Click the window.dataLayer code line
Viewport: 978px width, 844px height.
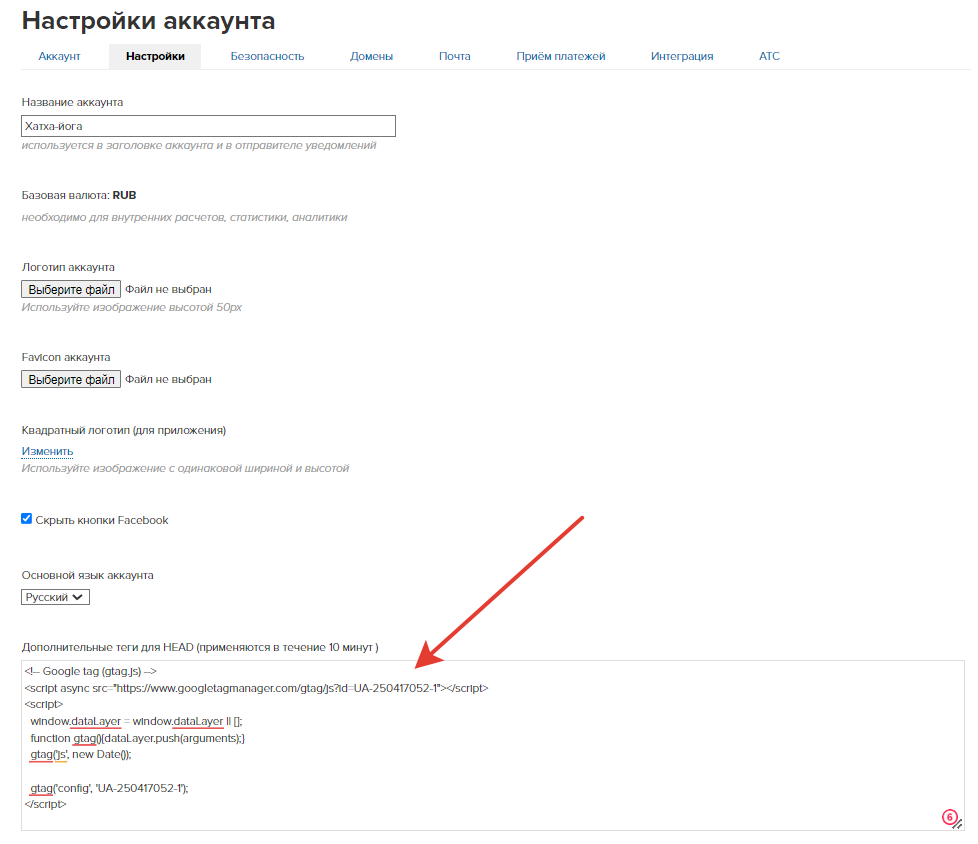[137, 721]
